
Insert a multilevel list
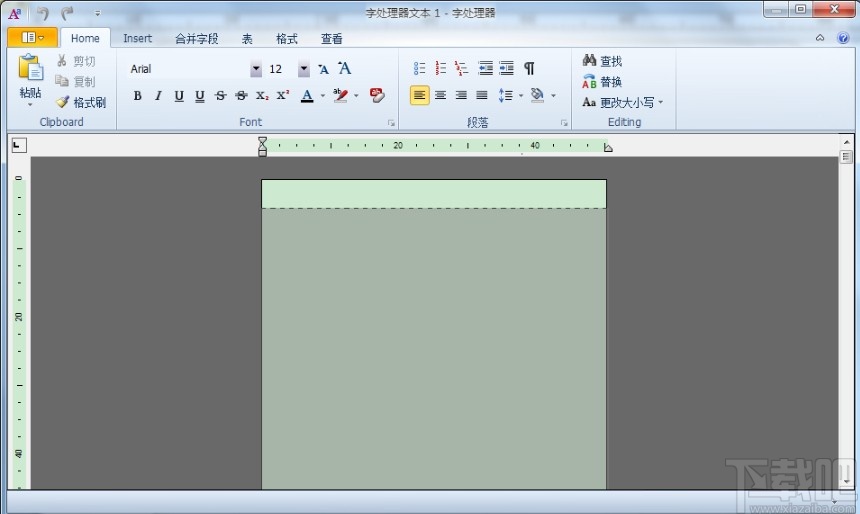point(462,68)
